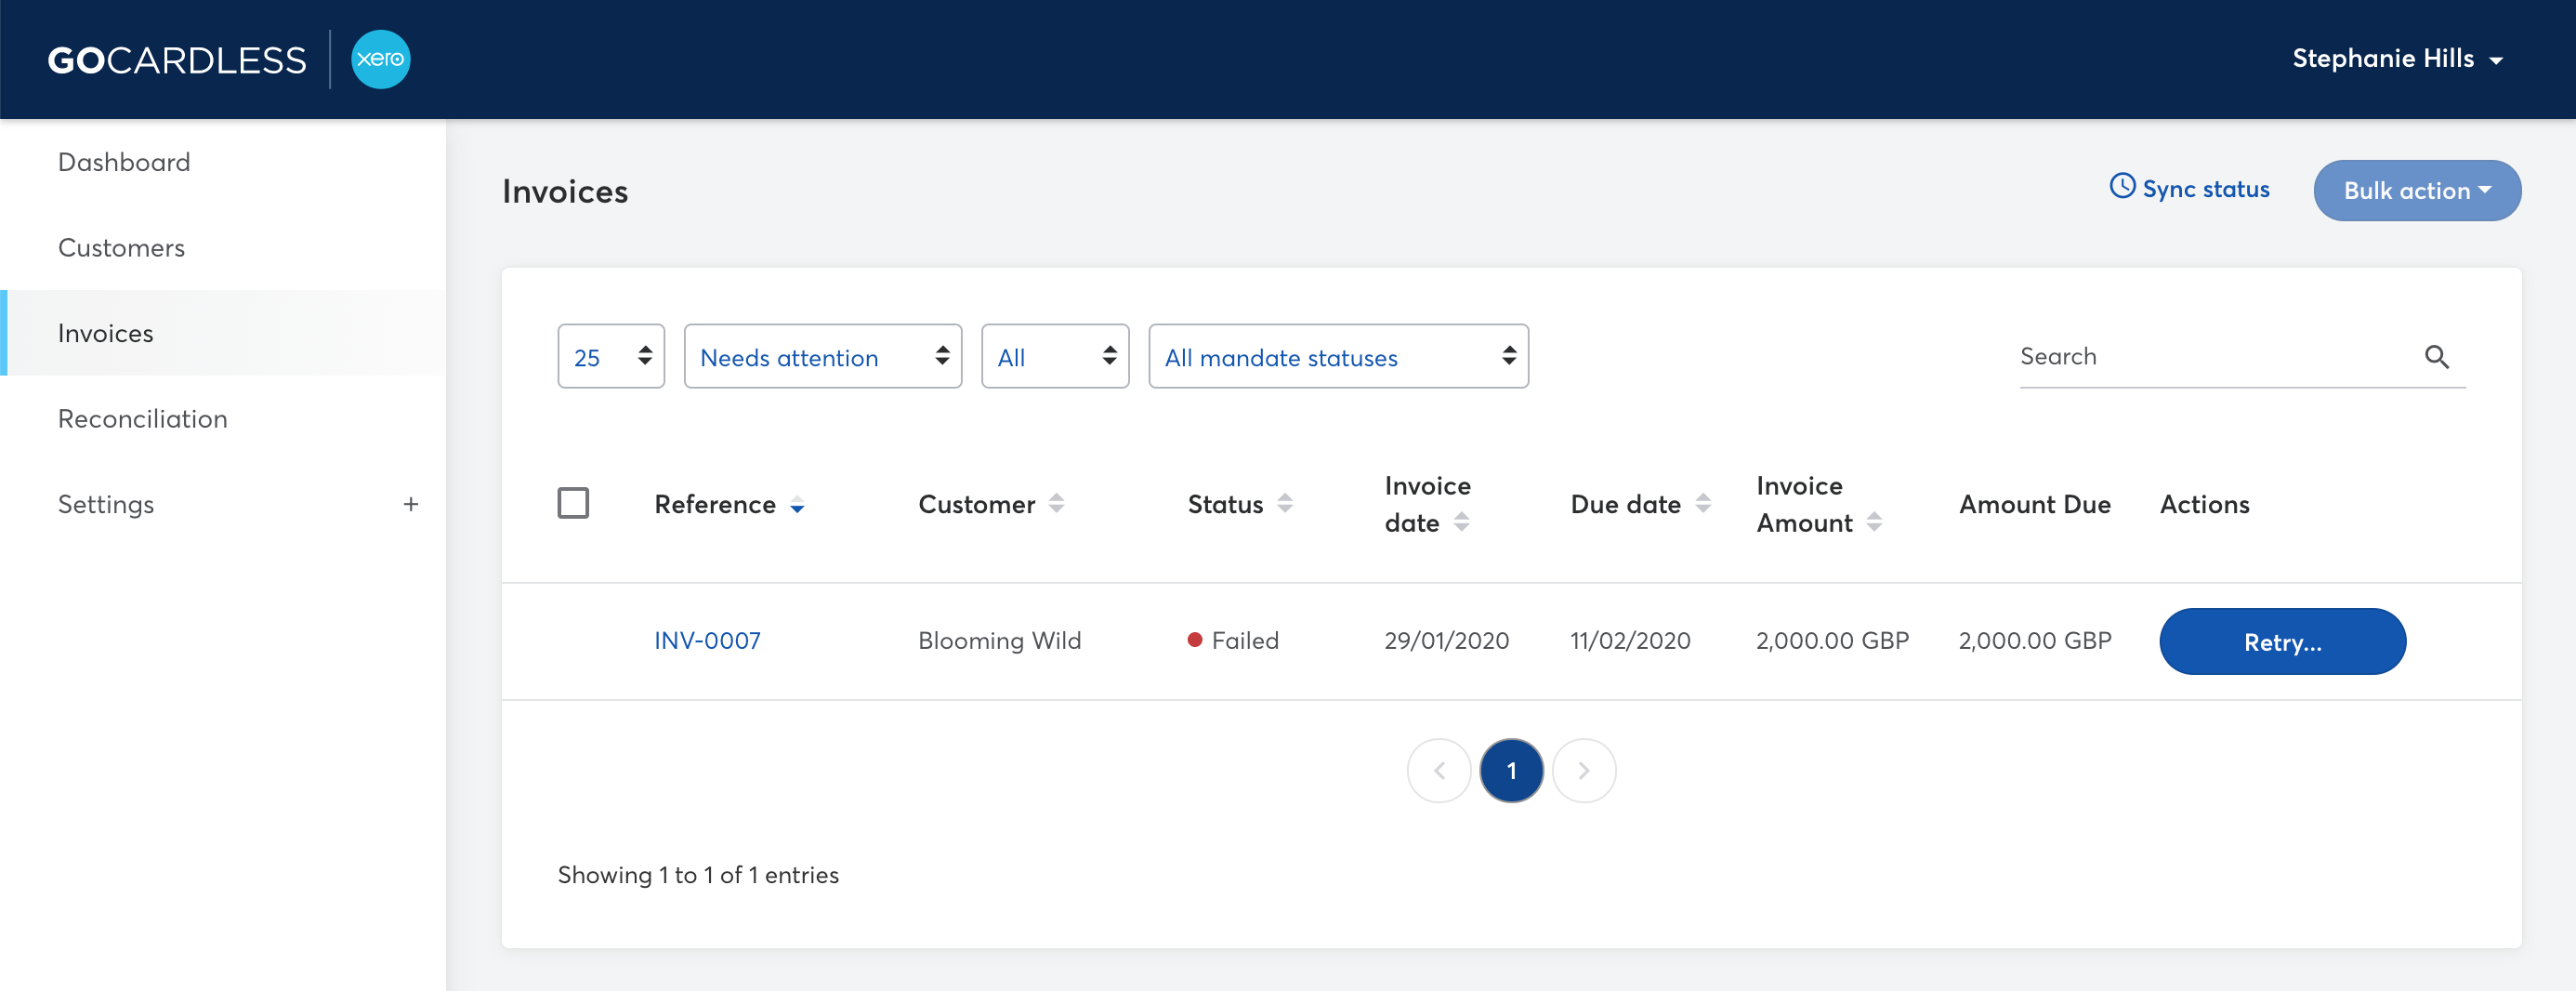Select page 1 in pagination
The width and height of the screenshot is (2576, 991).
coord(1511,770)
